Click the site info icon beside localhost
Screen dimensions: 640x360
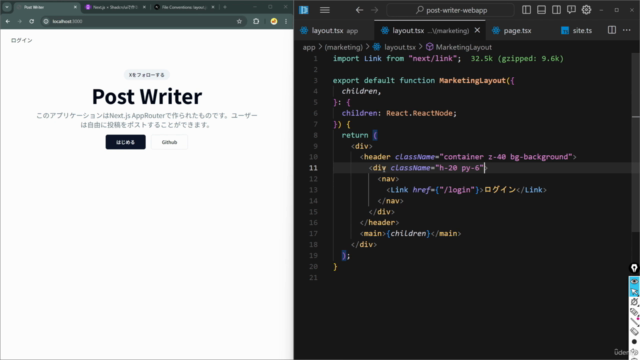pyautogui.click(x=46, y=21)
